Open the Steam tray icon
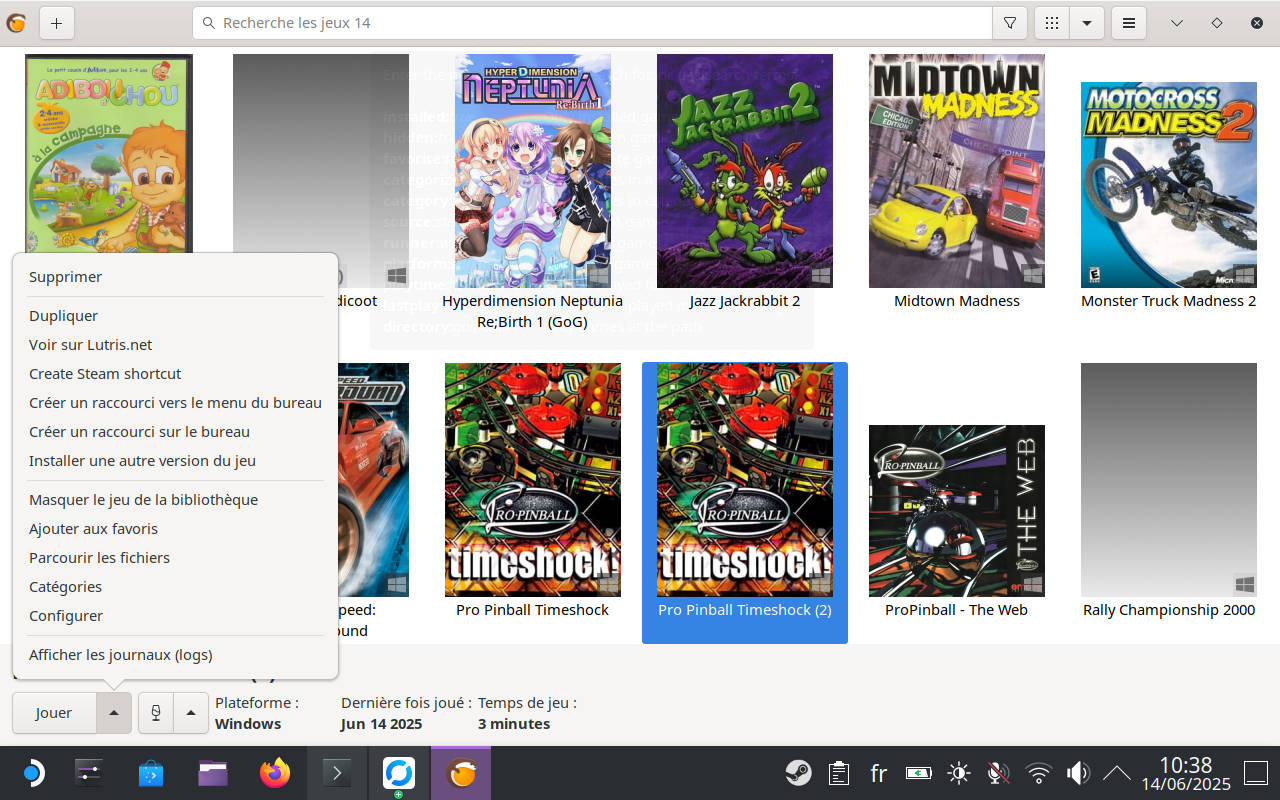1280x800 pixels. [798, 773]
